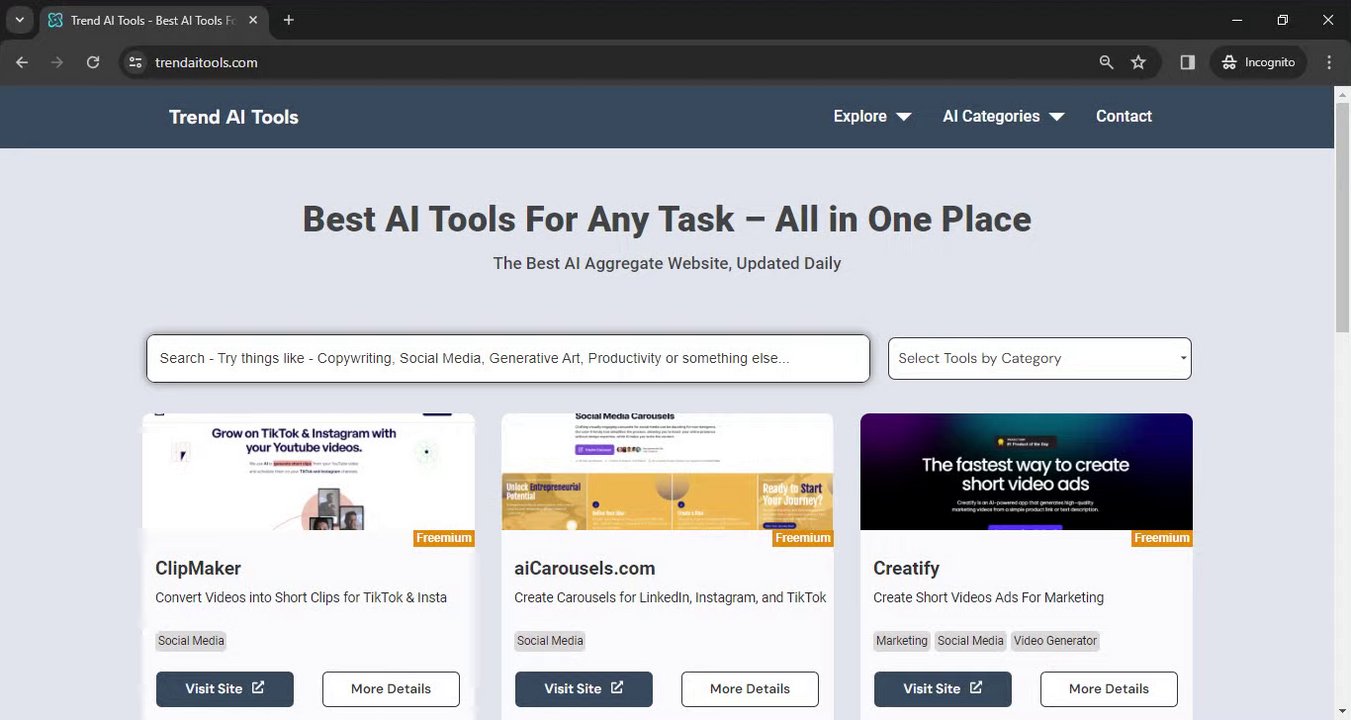Viewport: 1351px width, 720px height.
Task: Expand the Explore menu
Action: click(x=872, y=116)
